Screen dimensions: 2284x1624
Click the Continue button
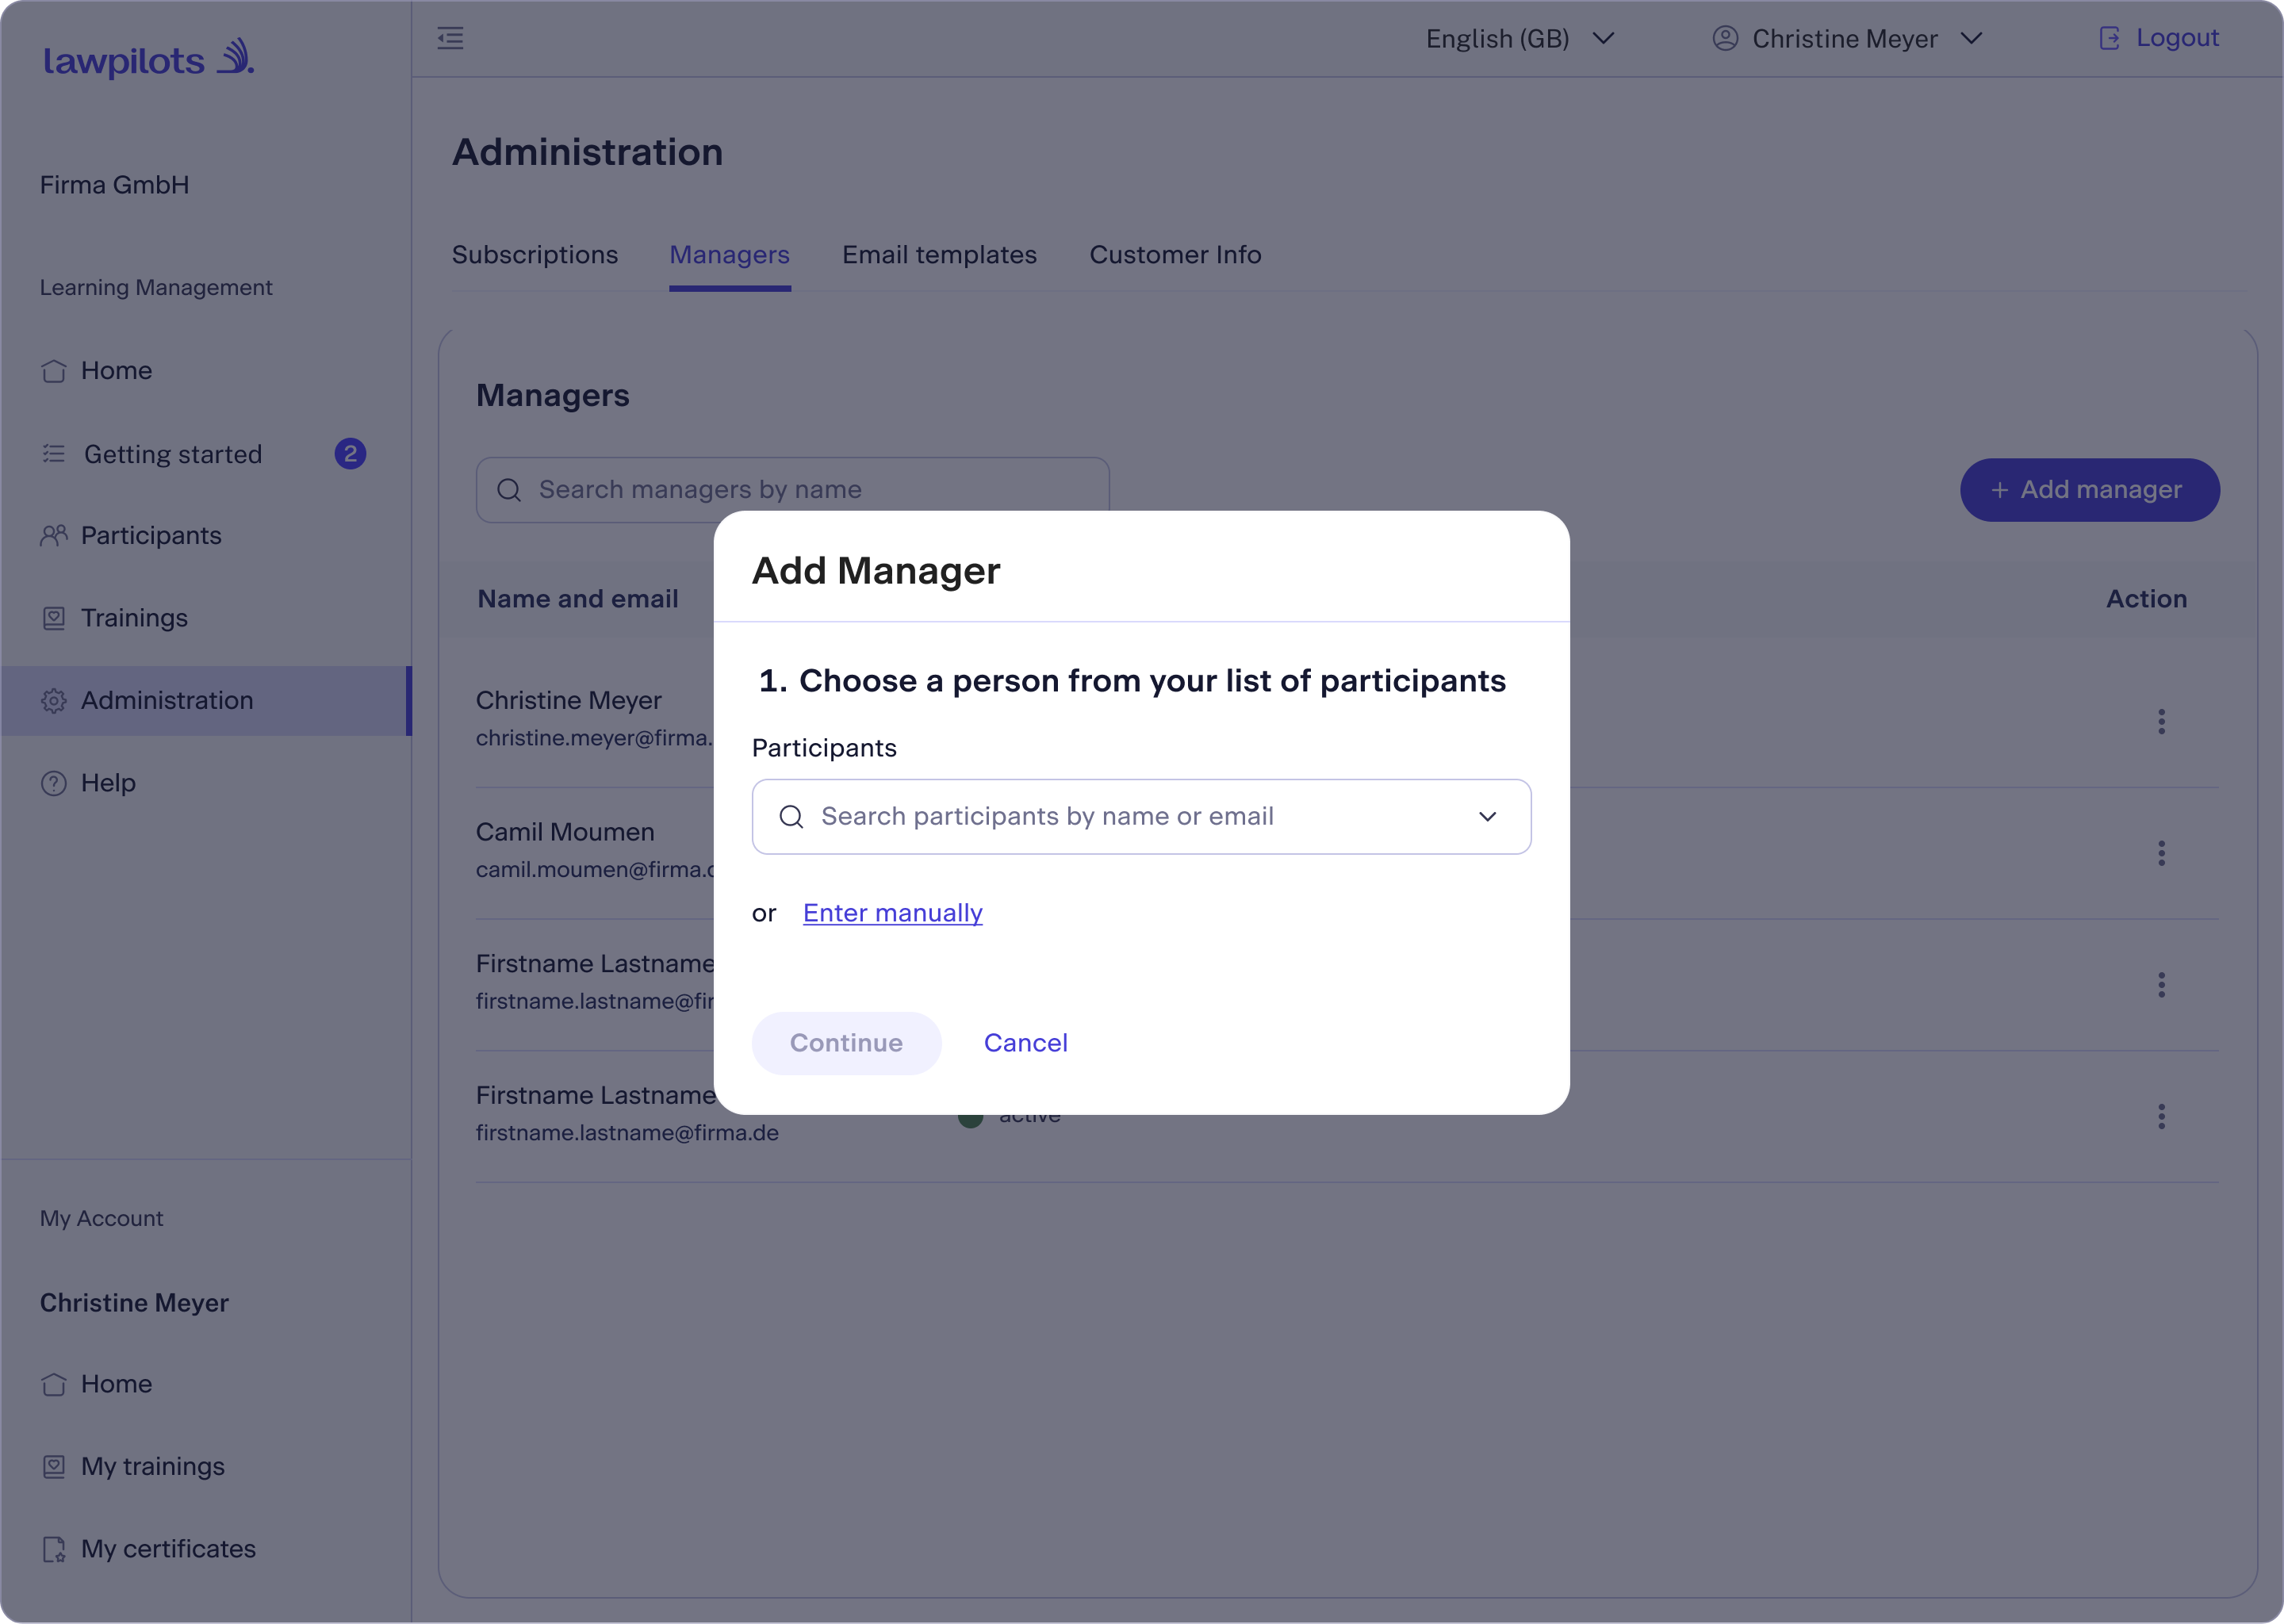coord(846,1043)
